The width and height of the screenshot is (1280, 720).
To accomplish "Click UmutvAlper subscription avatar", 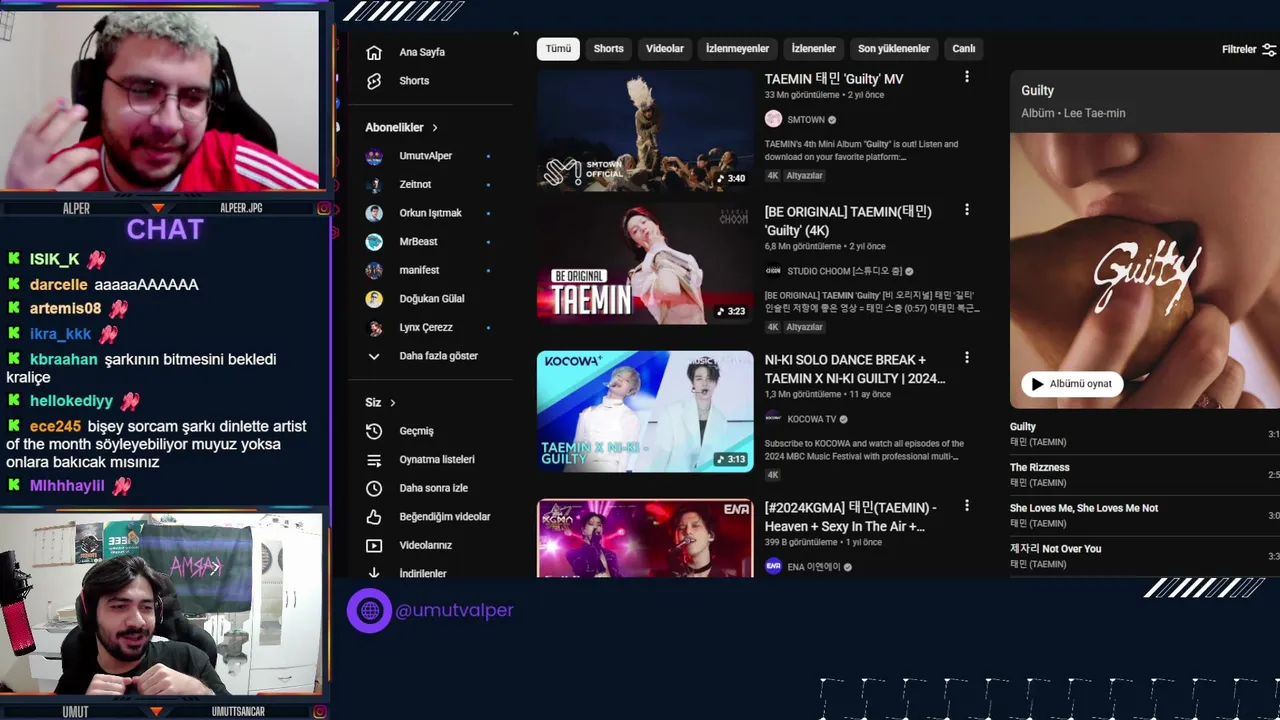I will pos(374,156).
